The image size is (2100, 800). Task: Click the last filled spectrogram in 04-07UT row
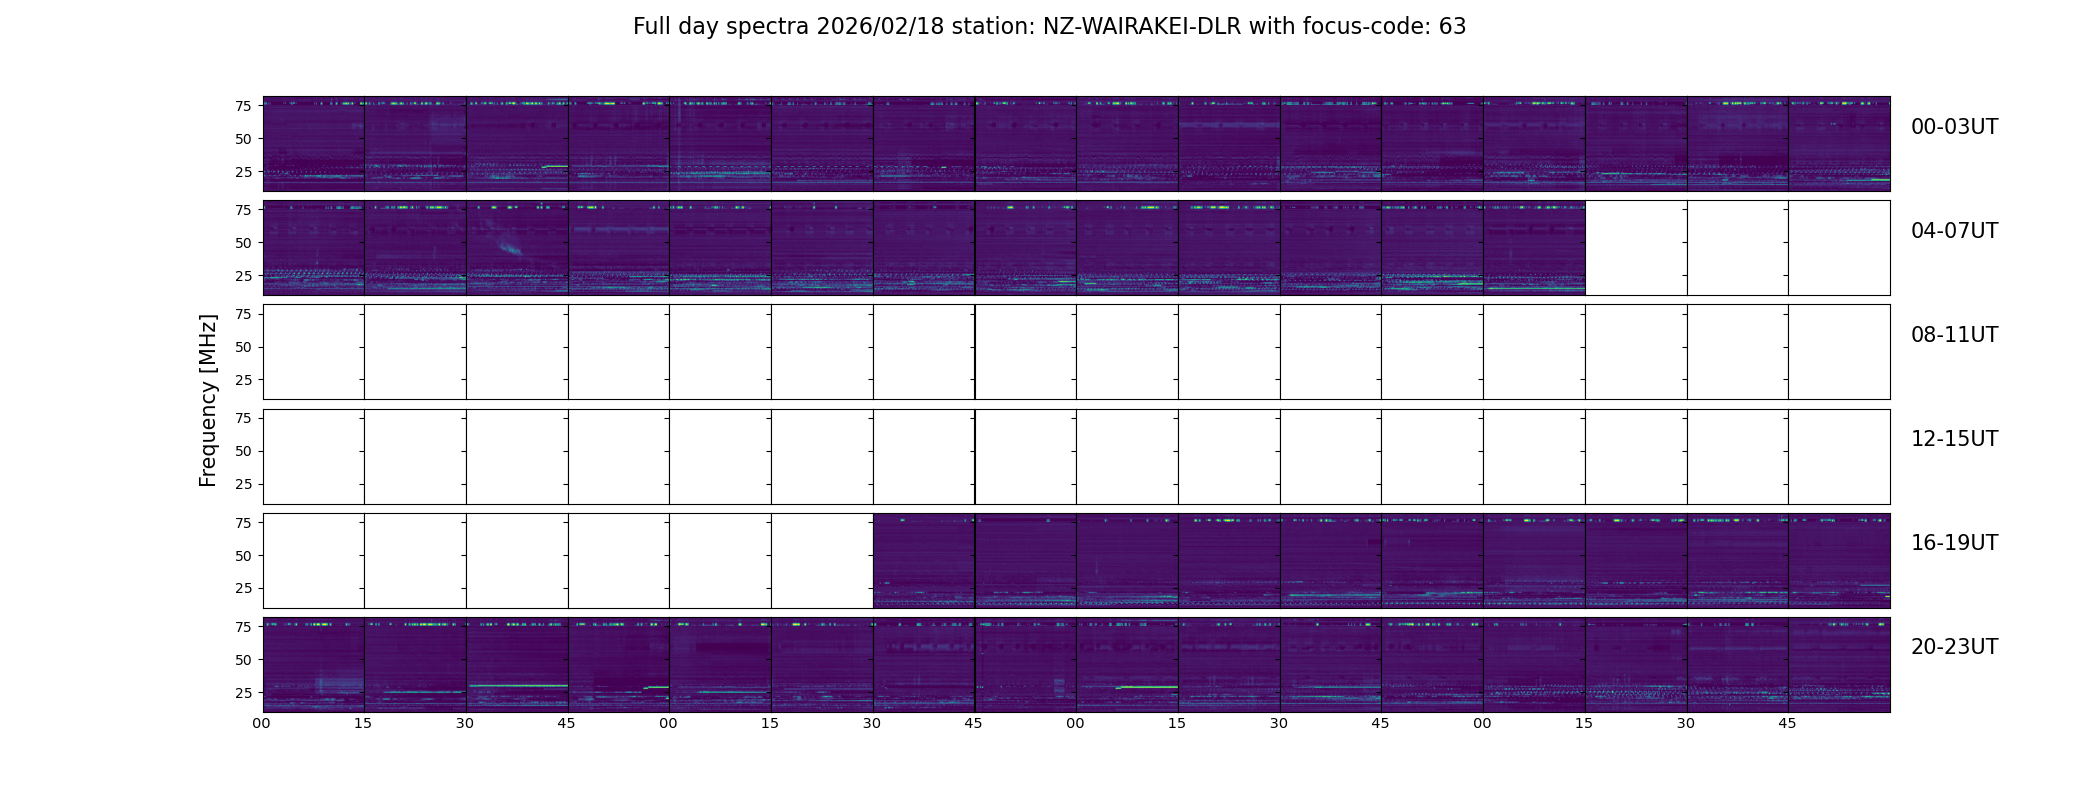pos(1535,248)
